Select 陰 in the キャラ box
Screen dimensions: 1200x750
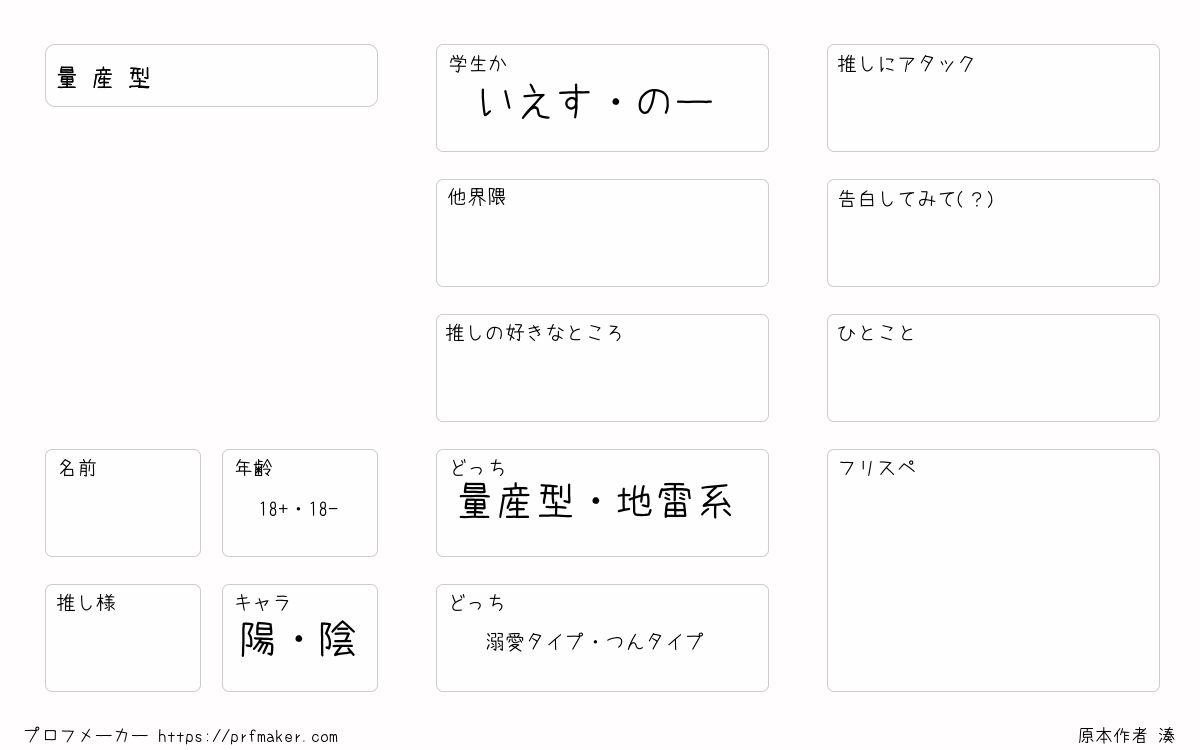[338, 639]
